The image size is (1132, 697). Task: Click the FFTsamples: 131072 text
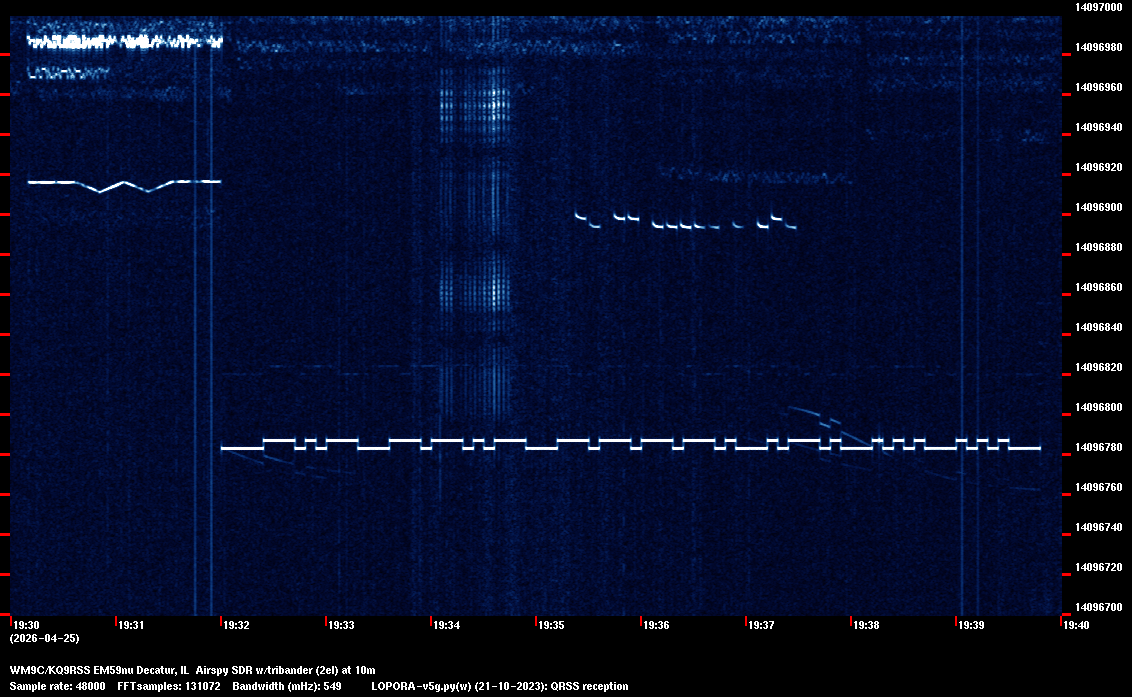click(x=169, y=686)
